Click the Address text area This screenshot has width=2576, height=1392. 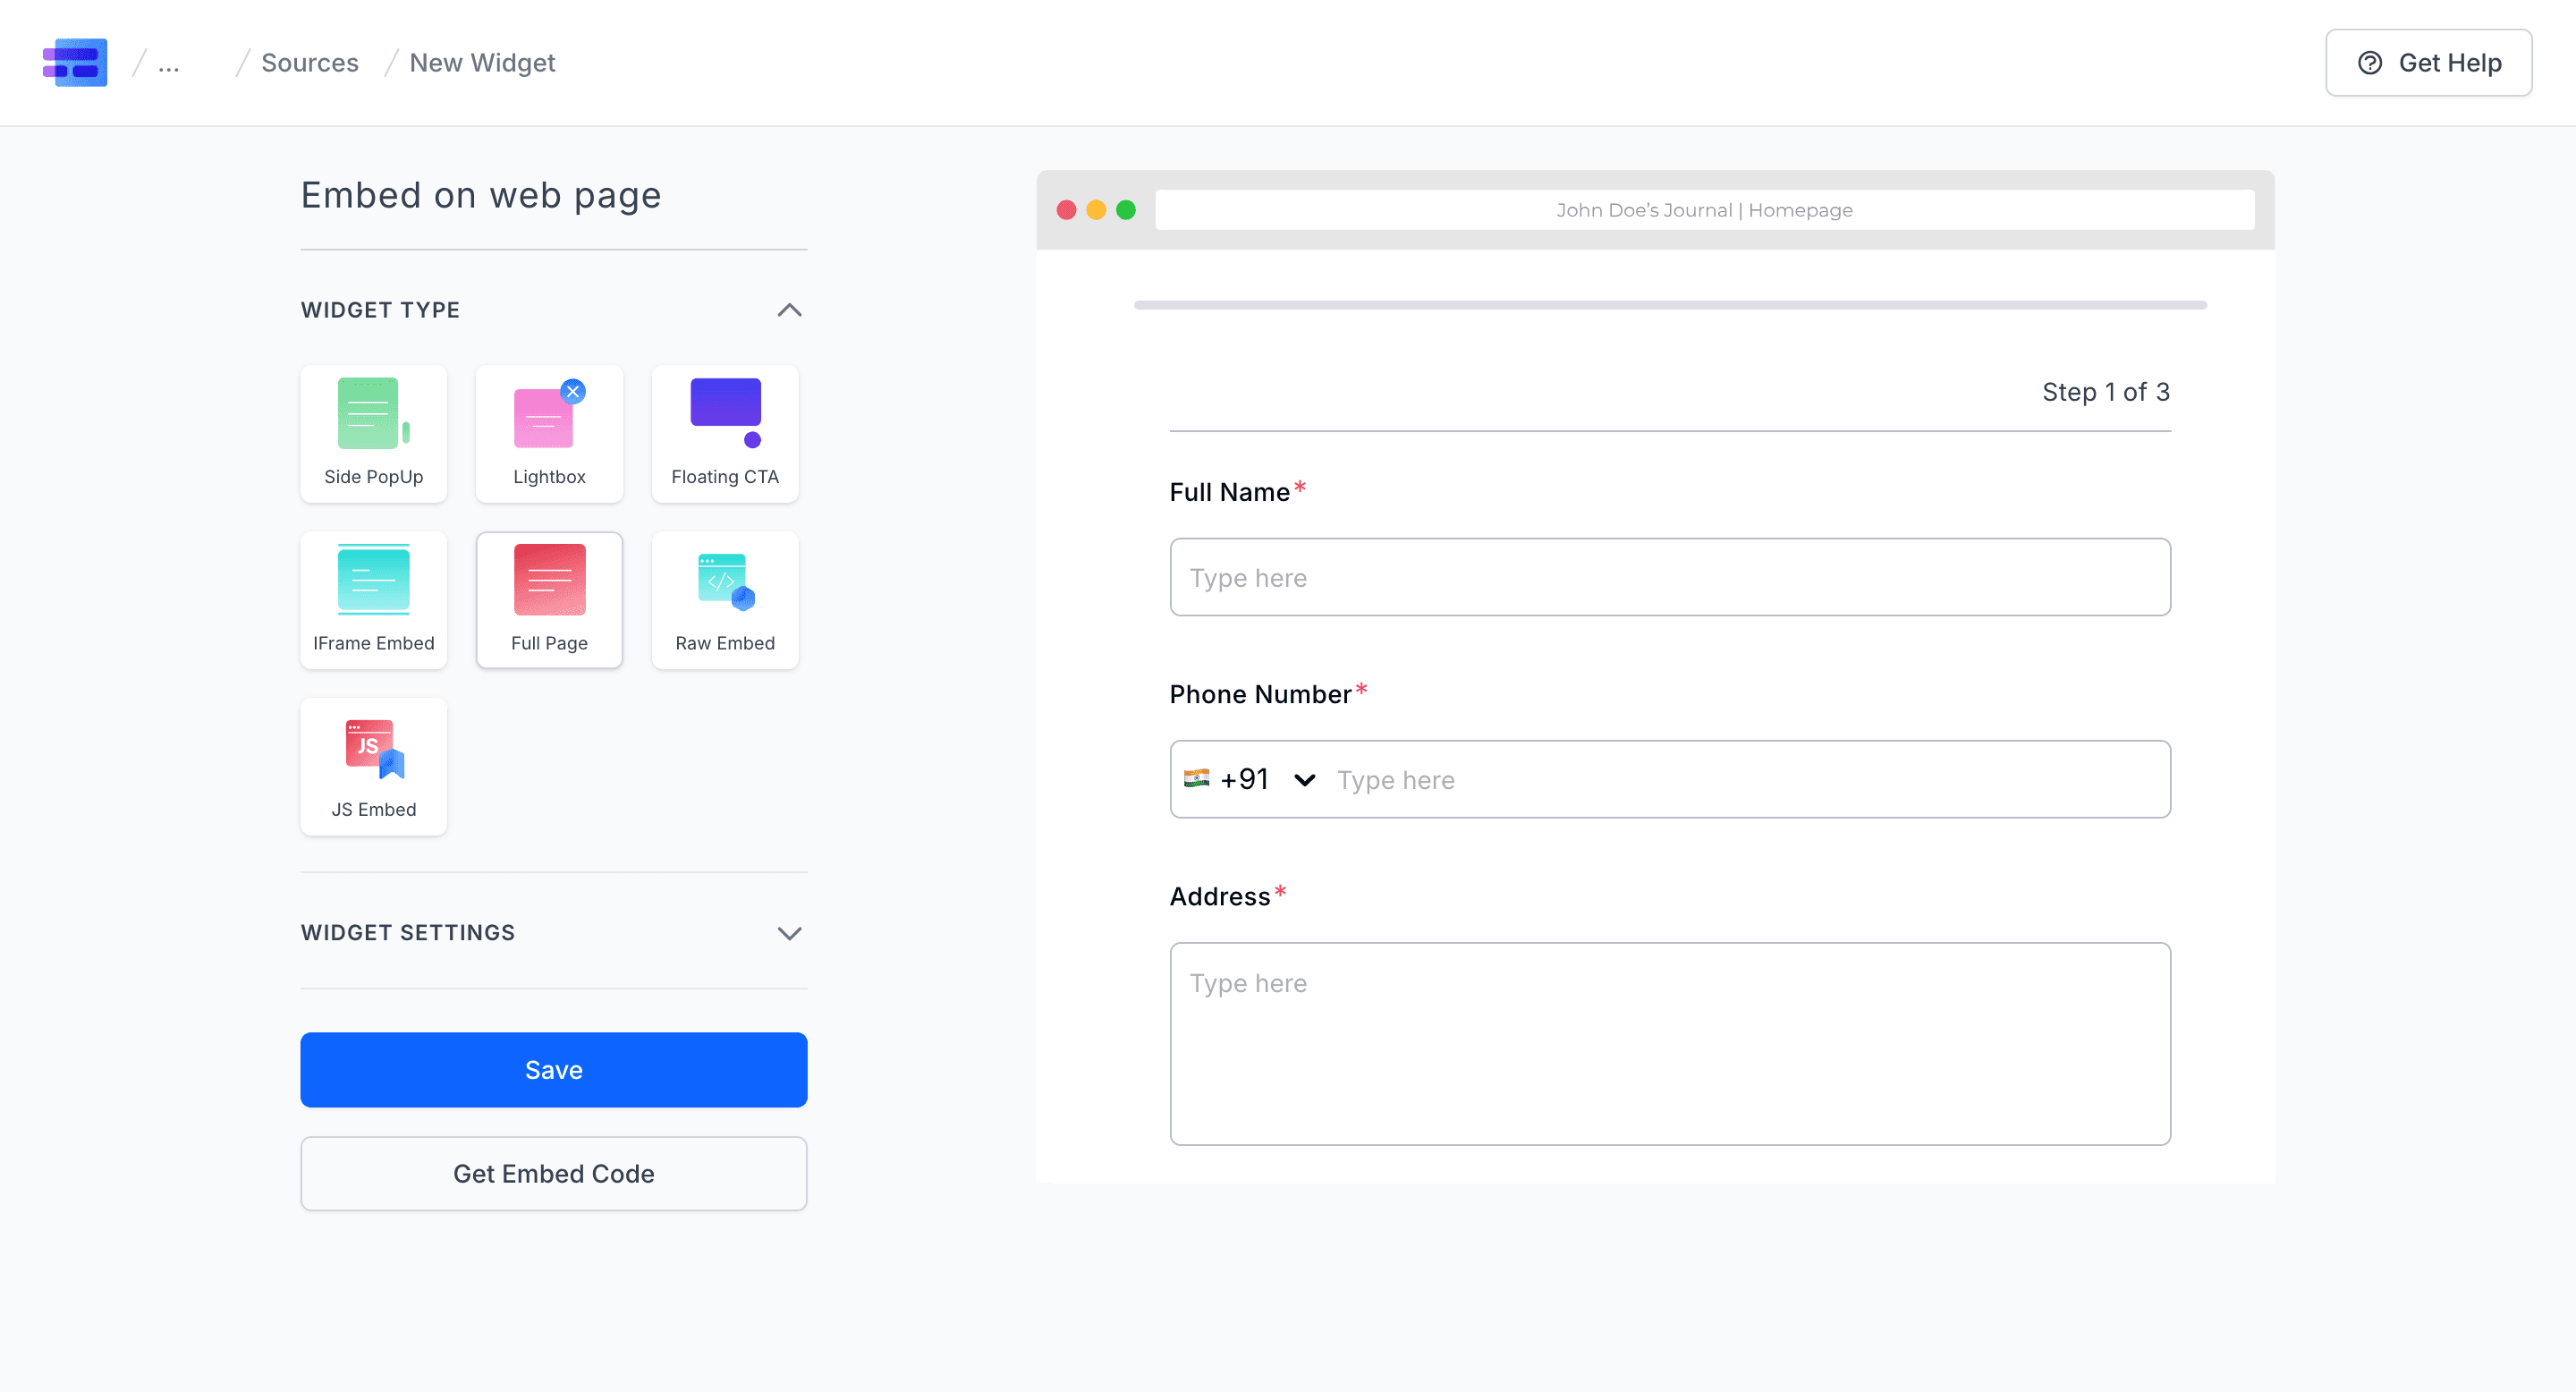point(1670,1044)
